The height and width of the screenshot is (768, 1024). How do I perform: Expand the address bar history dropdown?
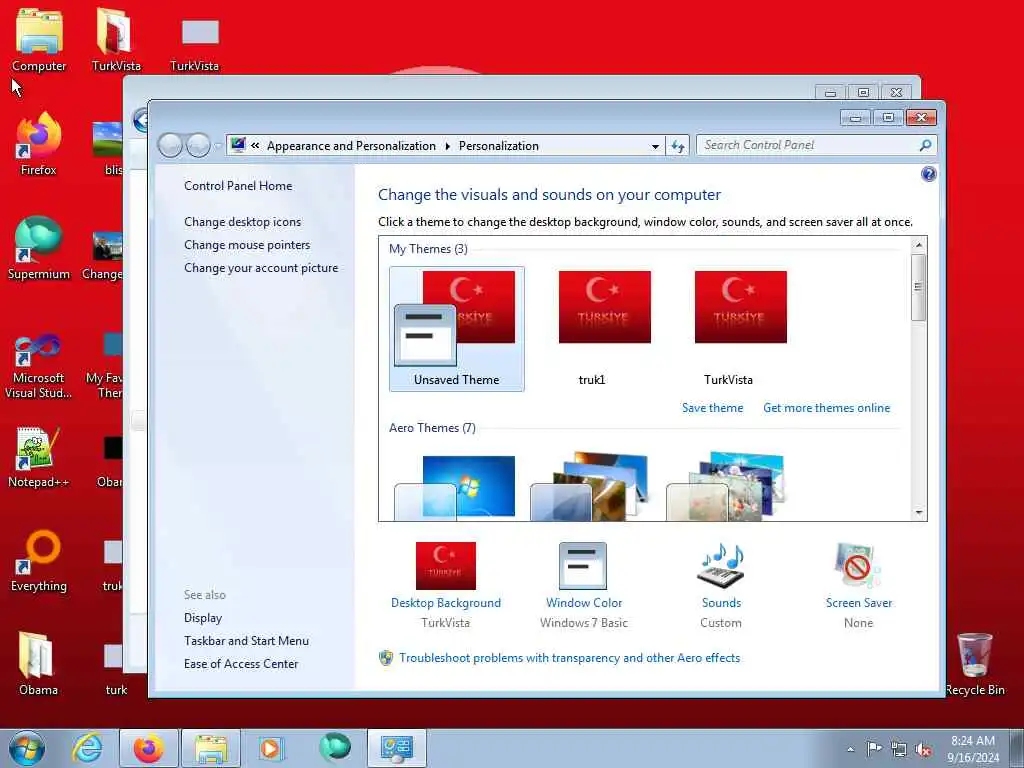point(655,146)
